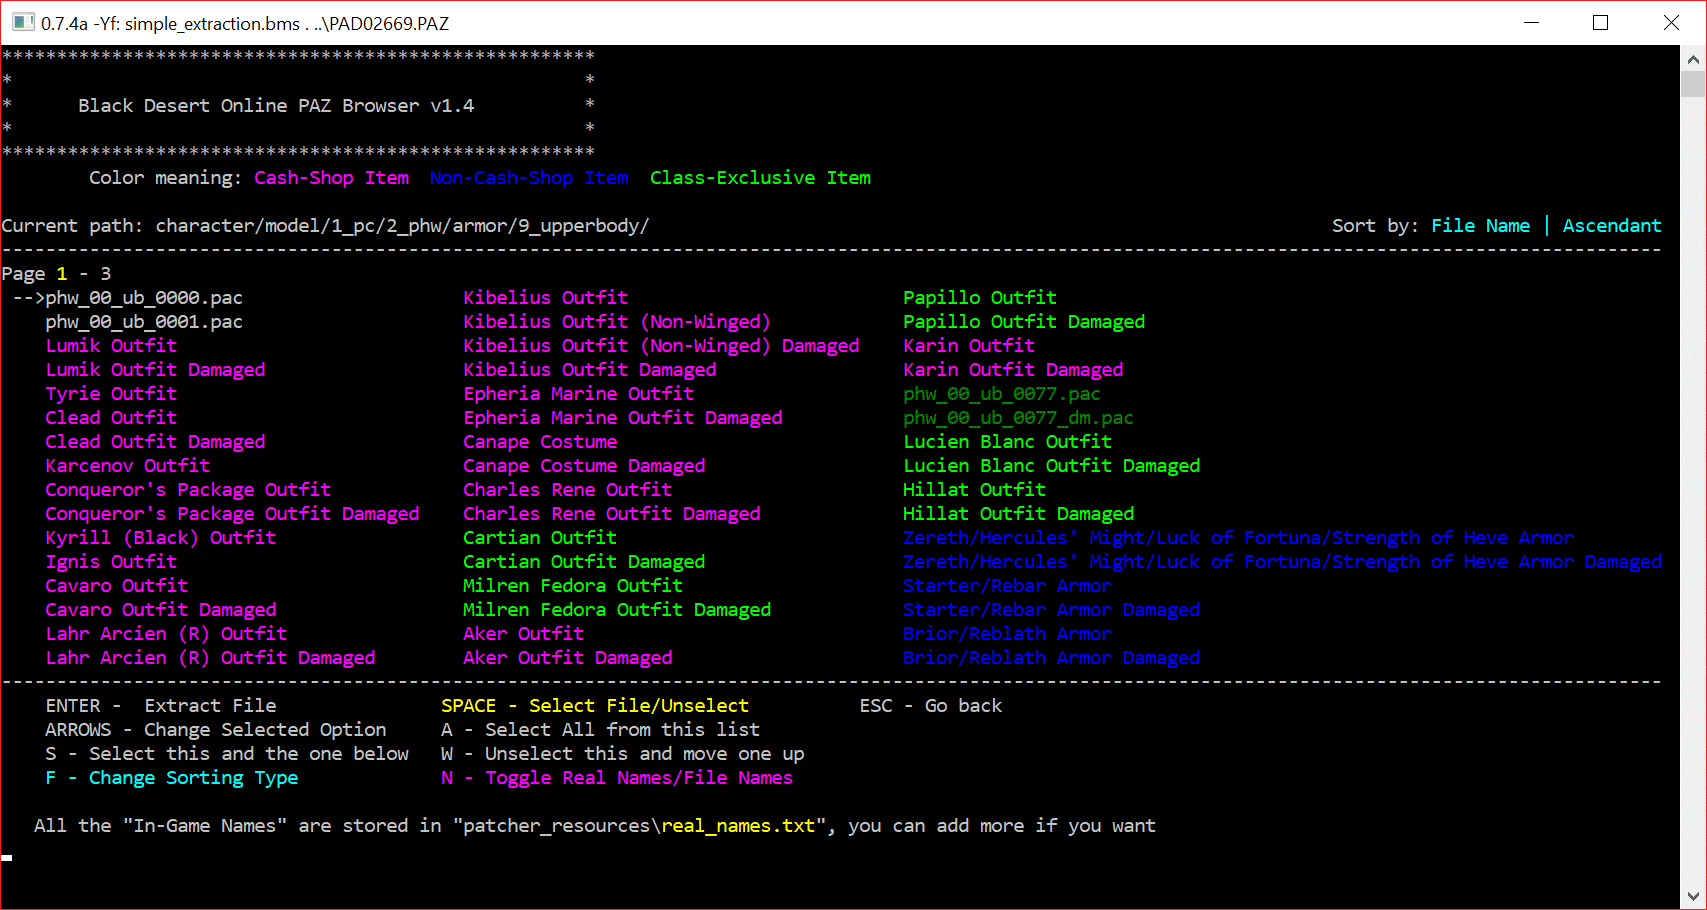Click the File Name sort option
Viewport: 1707px width, 910px height.
tap(1480, 226)
